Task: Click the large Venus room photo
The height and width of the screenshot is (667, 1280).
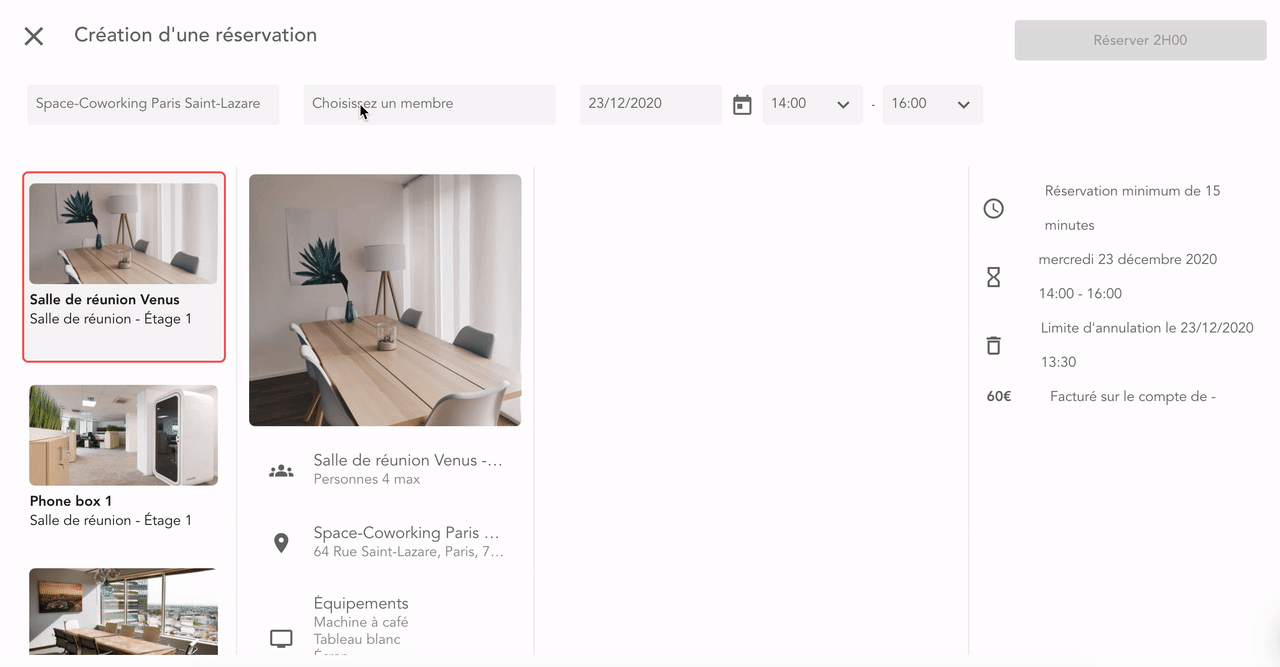Action: click(x=385, y=300)
